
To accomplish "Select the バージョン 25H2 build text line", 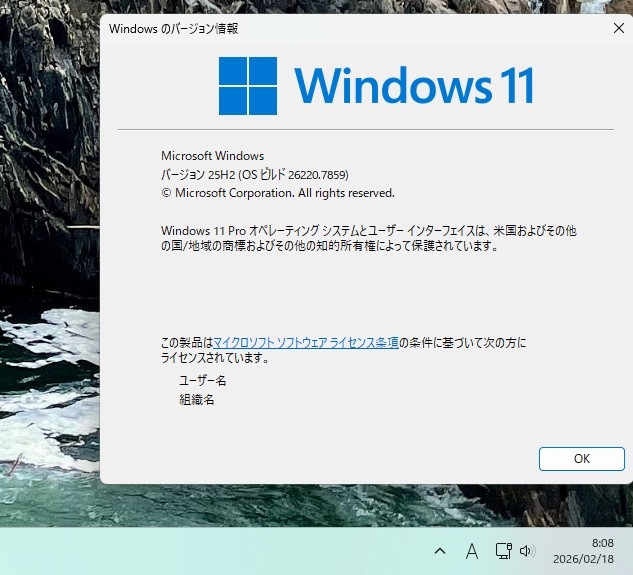I will pos(255,174).
